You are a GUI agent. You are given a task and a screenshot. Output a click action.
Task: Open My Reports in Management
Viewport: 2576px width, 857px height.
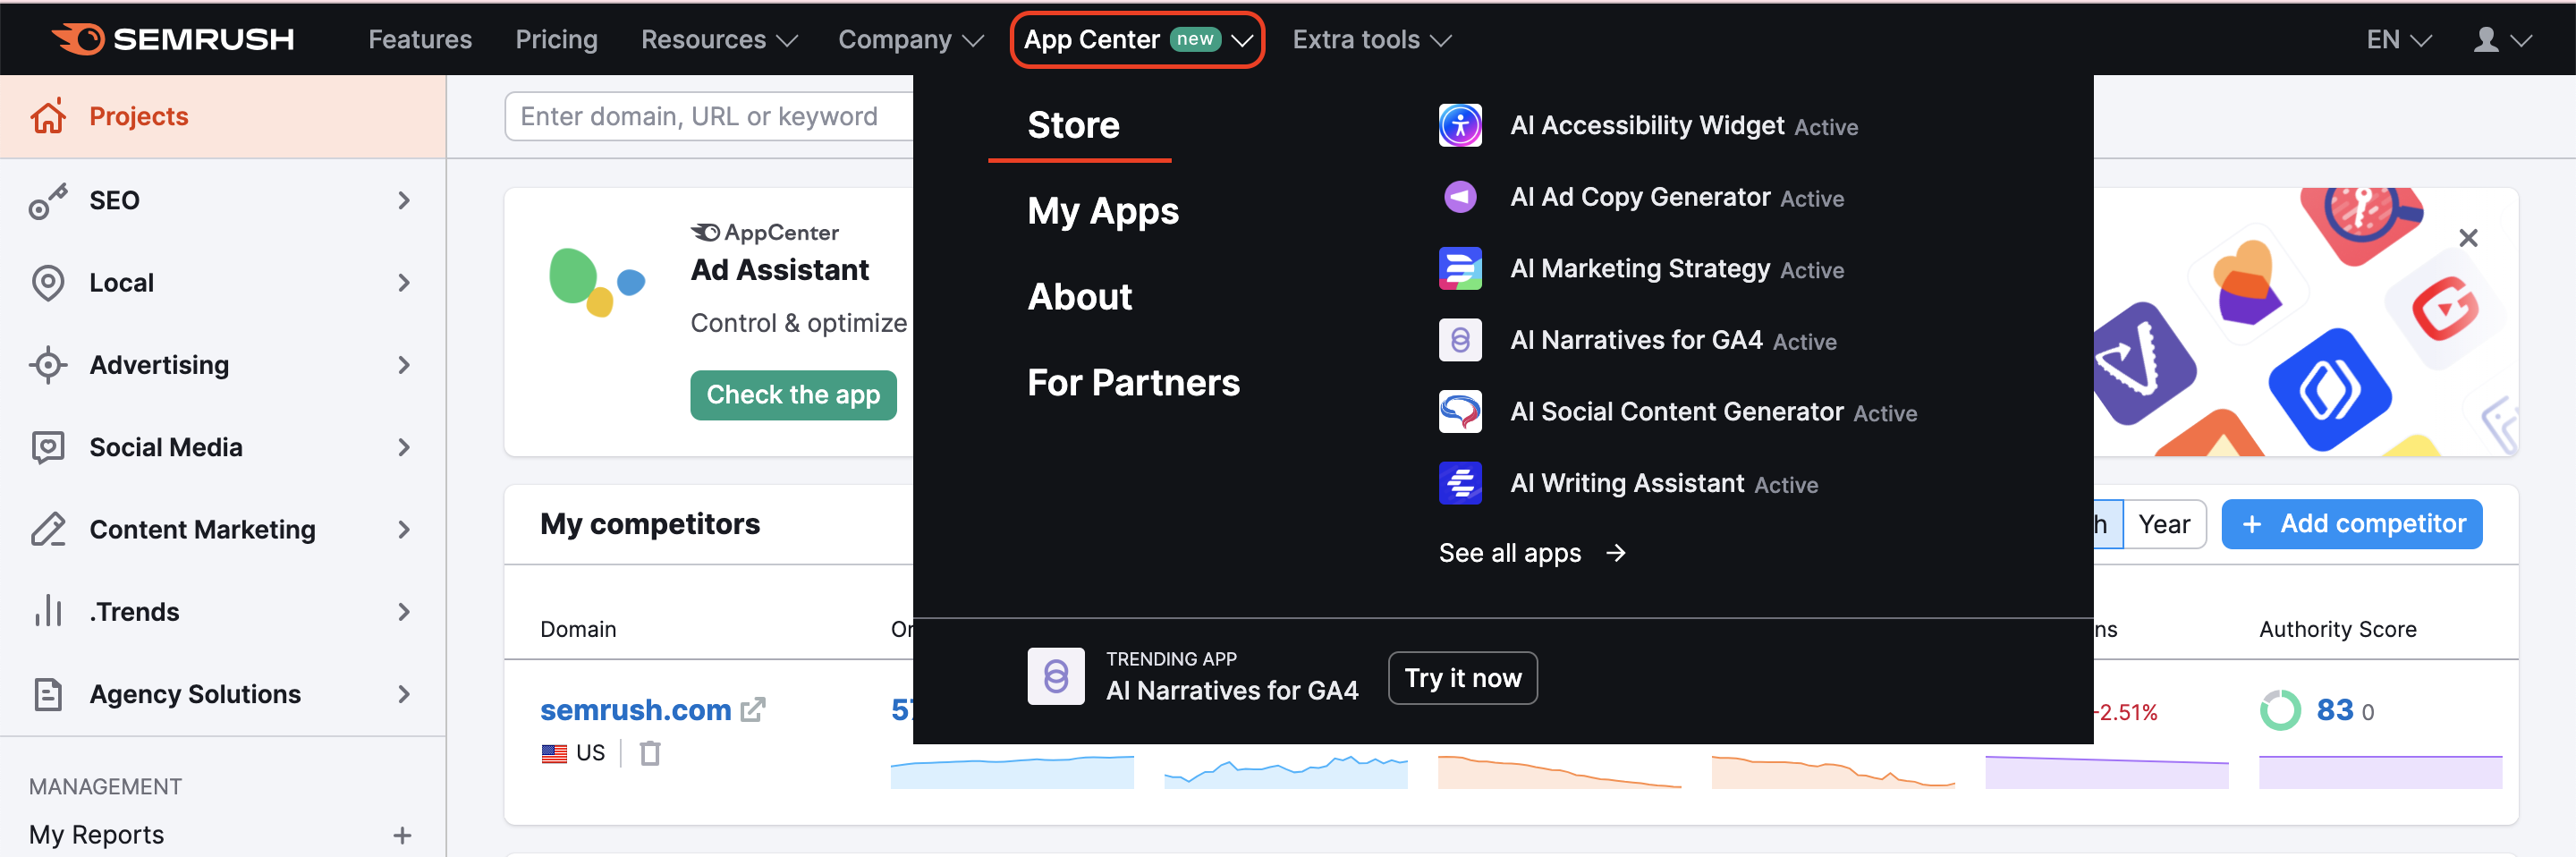click(96, 835)
